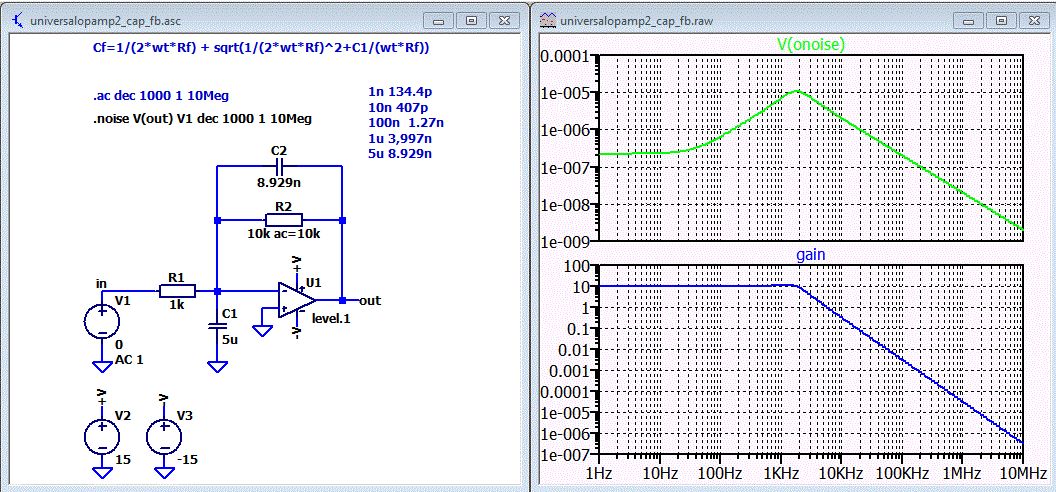
Task: Click the gain trace label
Action: click(x=810, y=255)
